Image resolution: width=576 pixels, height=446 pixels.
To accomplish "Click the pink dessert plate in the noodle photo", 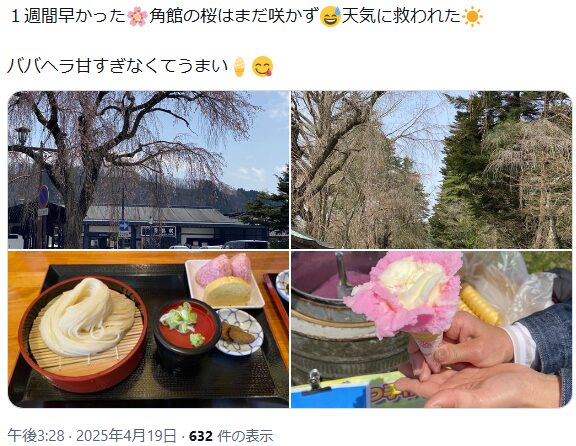I will click(225, 282).
